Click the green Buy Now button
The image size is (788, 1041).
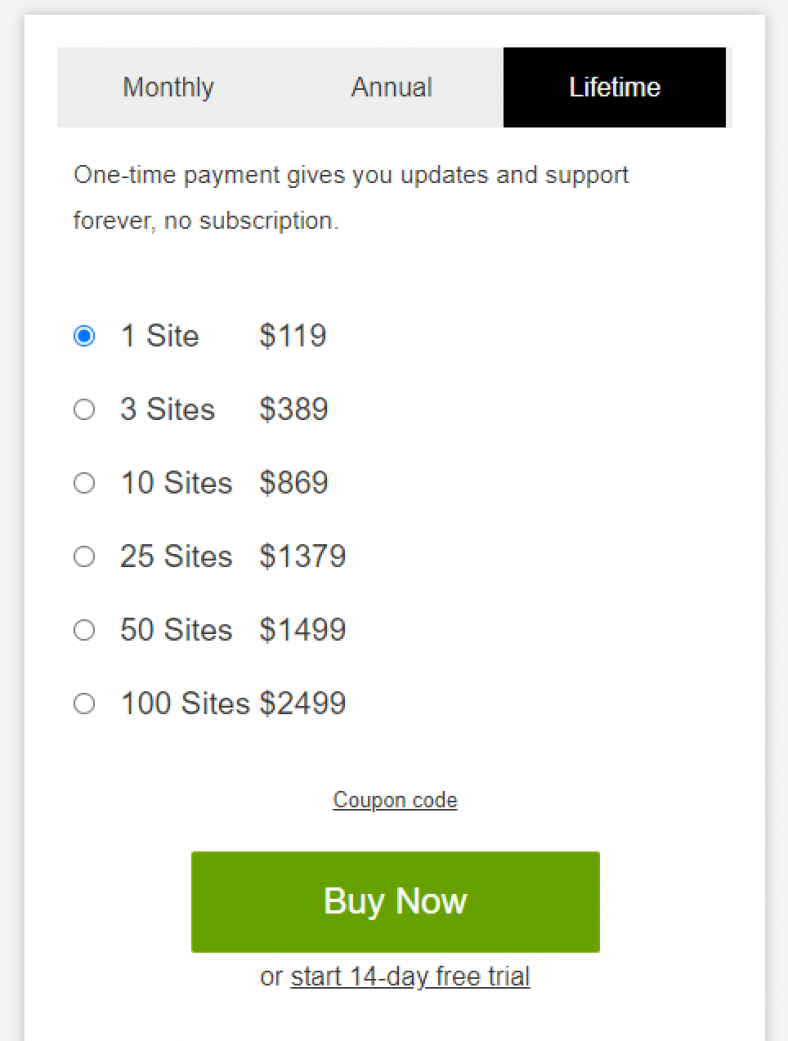[396, 902]
